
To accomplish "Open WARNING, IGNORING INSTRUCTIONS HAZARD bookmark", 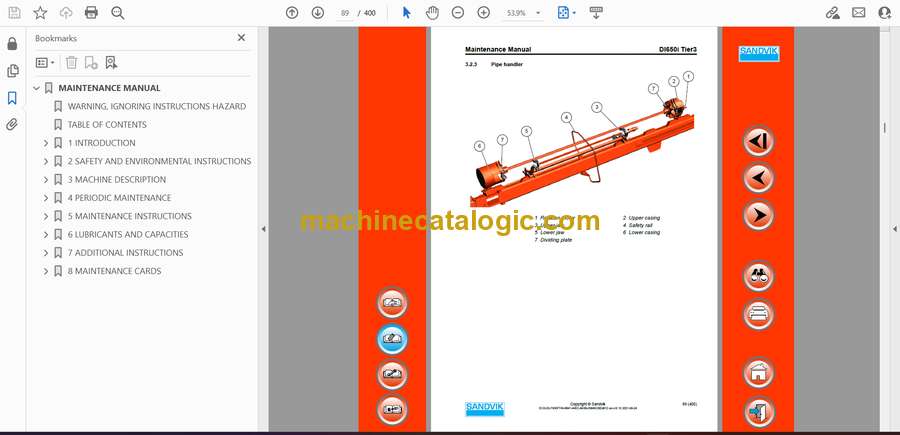I will (x=157, y=106).
